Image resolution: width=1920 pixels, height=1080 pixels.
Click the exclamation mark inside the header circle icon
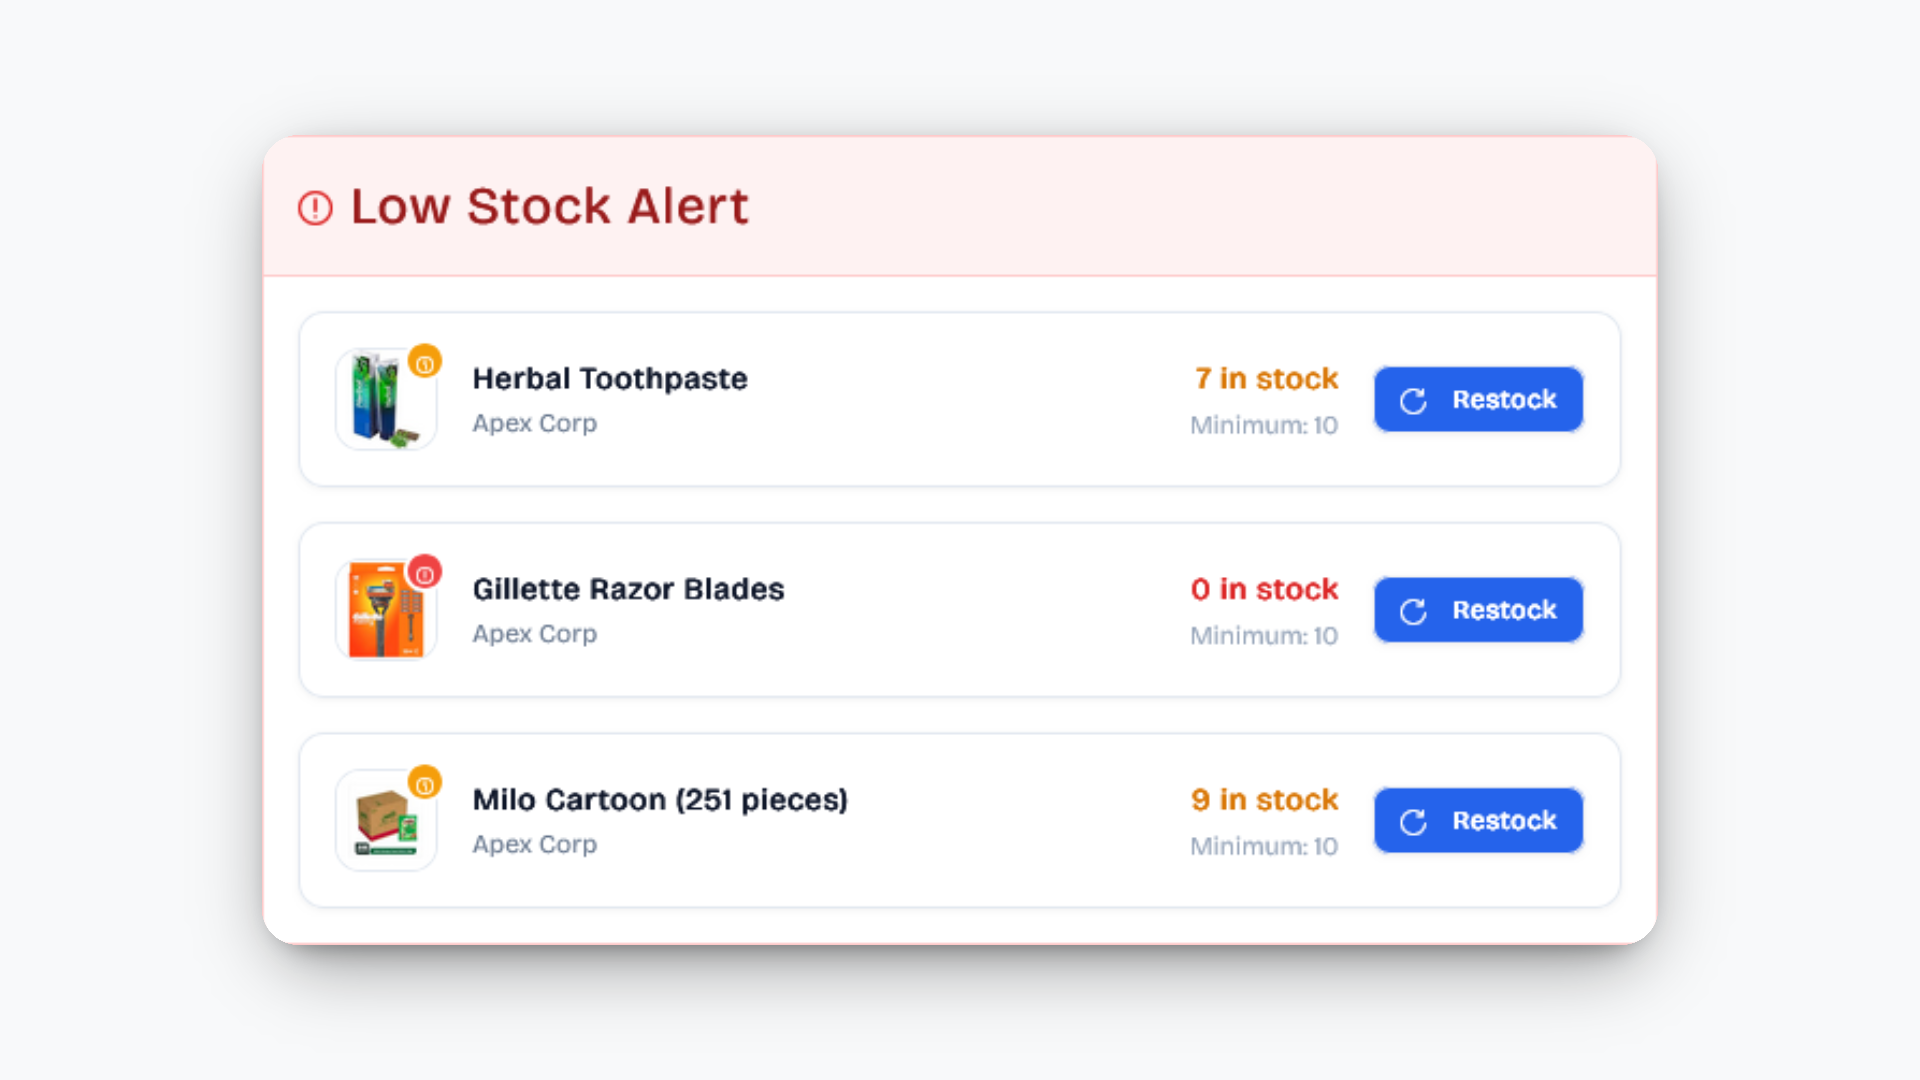coord(314,207)
